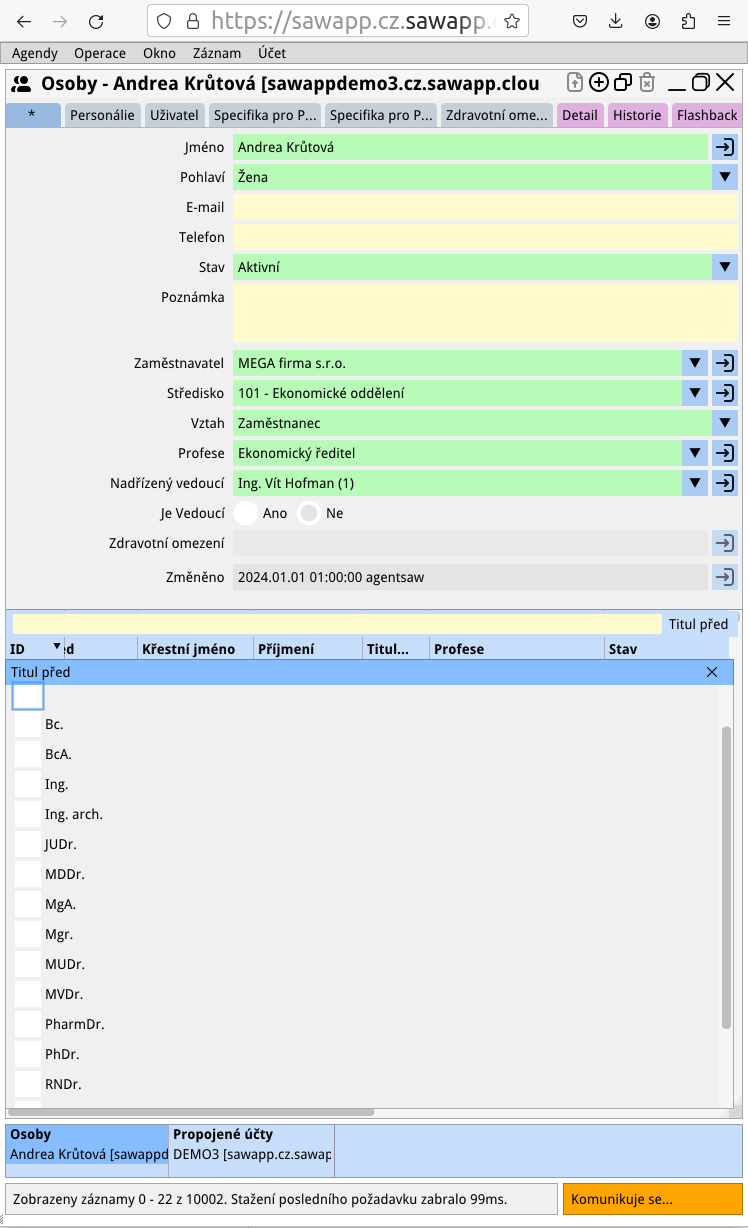The height and width of the screenshot is (1228, 748).
Task: Expand the Profese dropdown arrow
Action: click(x=695, y=453)
